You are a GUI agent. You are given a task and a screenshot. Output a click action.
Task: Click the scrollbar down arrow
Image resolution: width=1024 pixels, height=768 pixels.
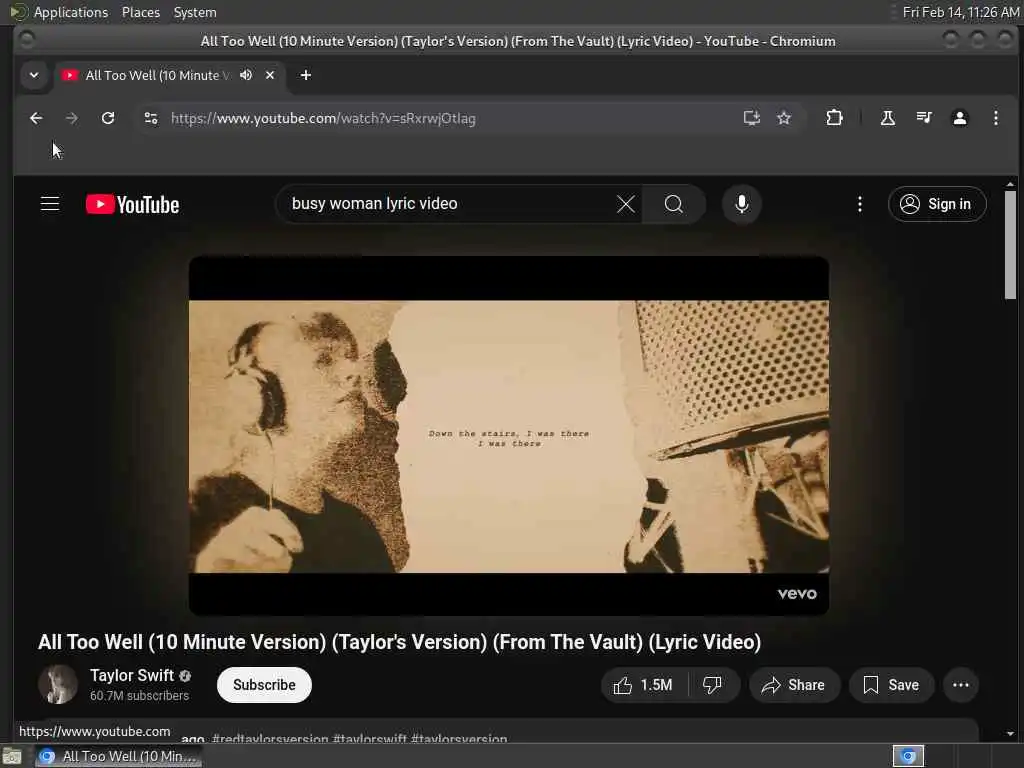pyautogui.click(x=1010, y=734)
